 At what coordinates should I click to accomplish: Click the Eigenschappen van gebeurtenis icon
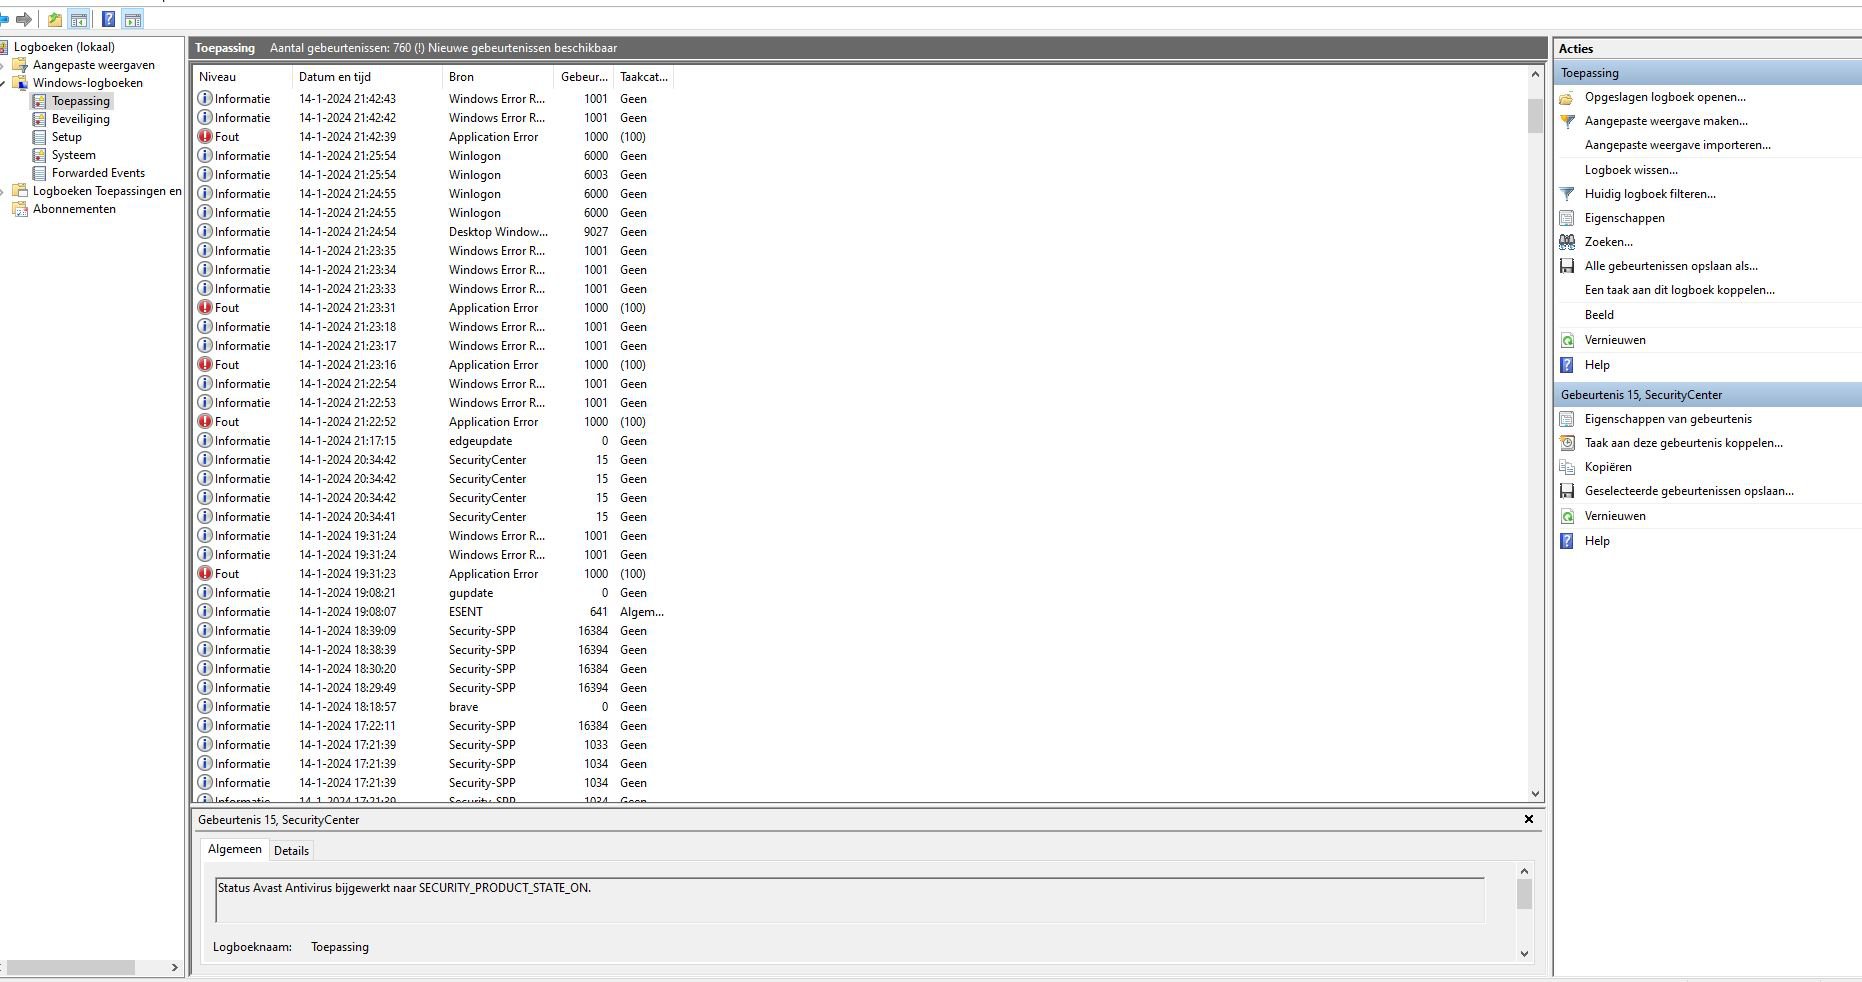click(1567, 419)
